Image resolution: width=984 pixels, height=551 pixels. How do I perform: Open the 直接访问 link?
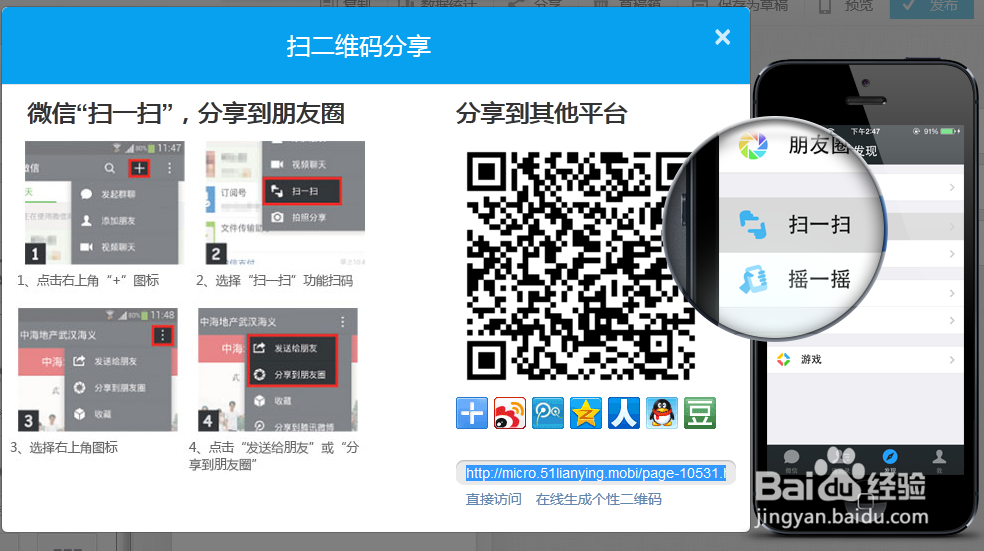click(x=493, y=500)
